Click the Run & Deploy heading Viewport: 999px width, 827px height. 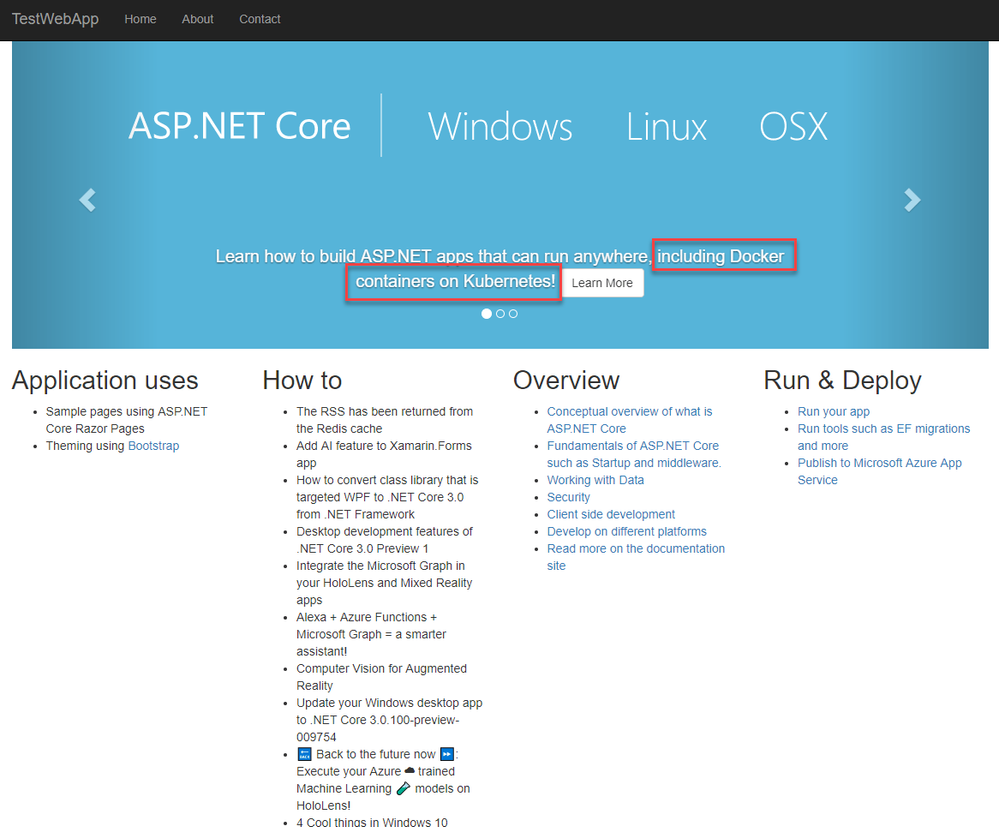[842, 380]
